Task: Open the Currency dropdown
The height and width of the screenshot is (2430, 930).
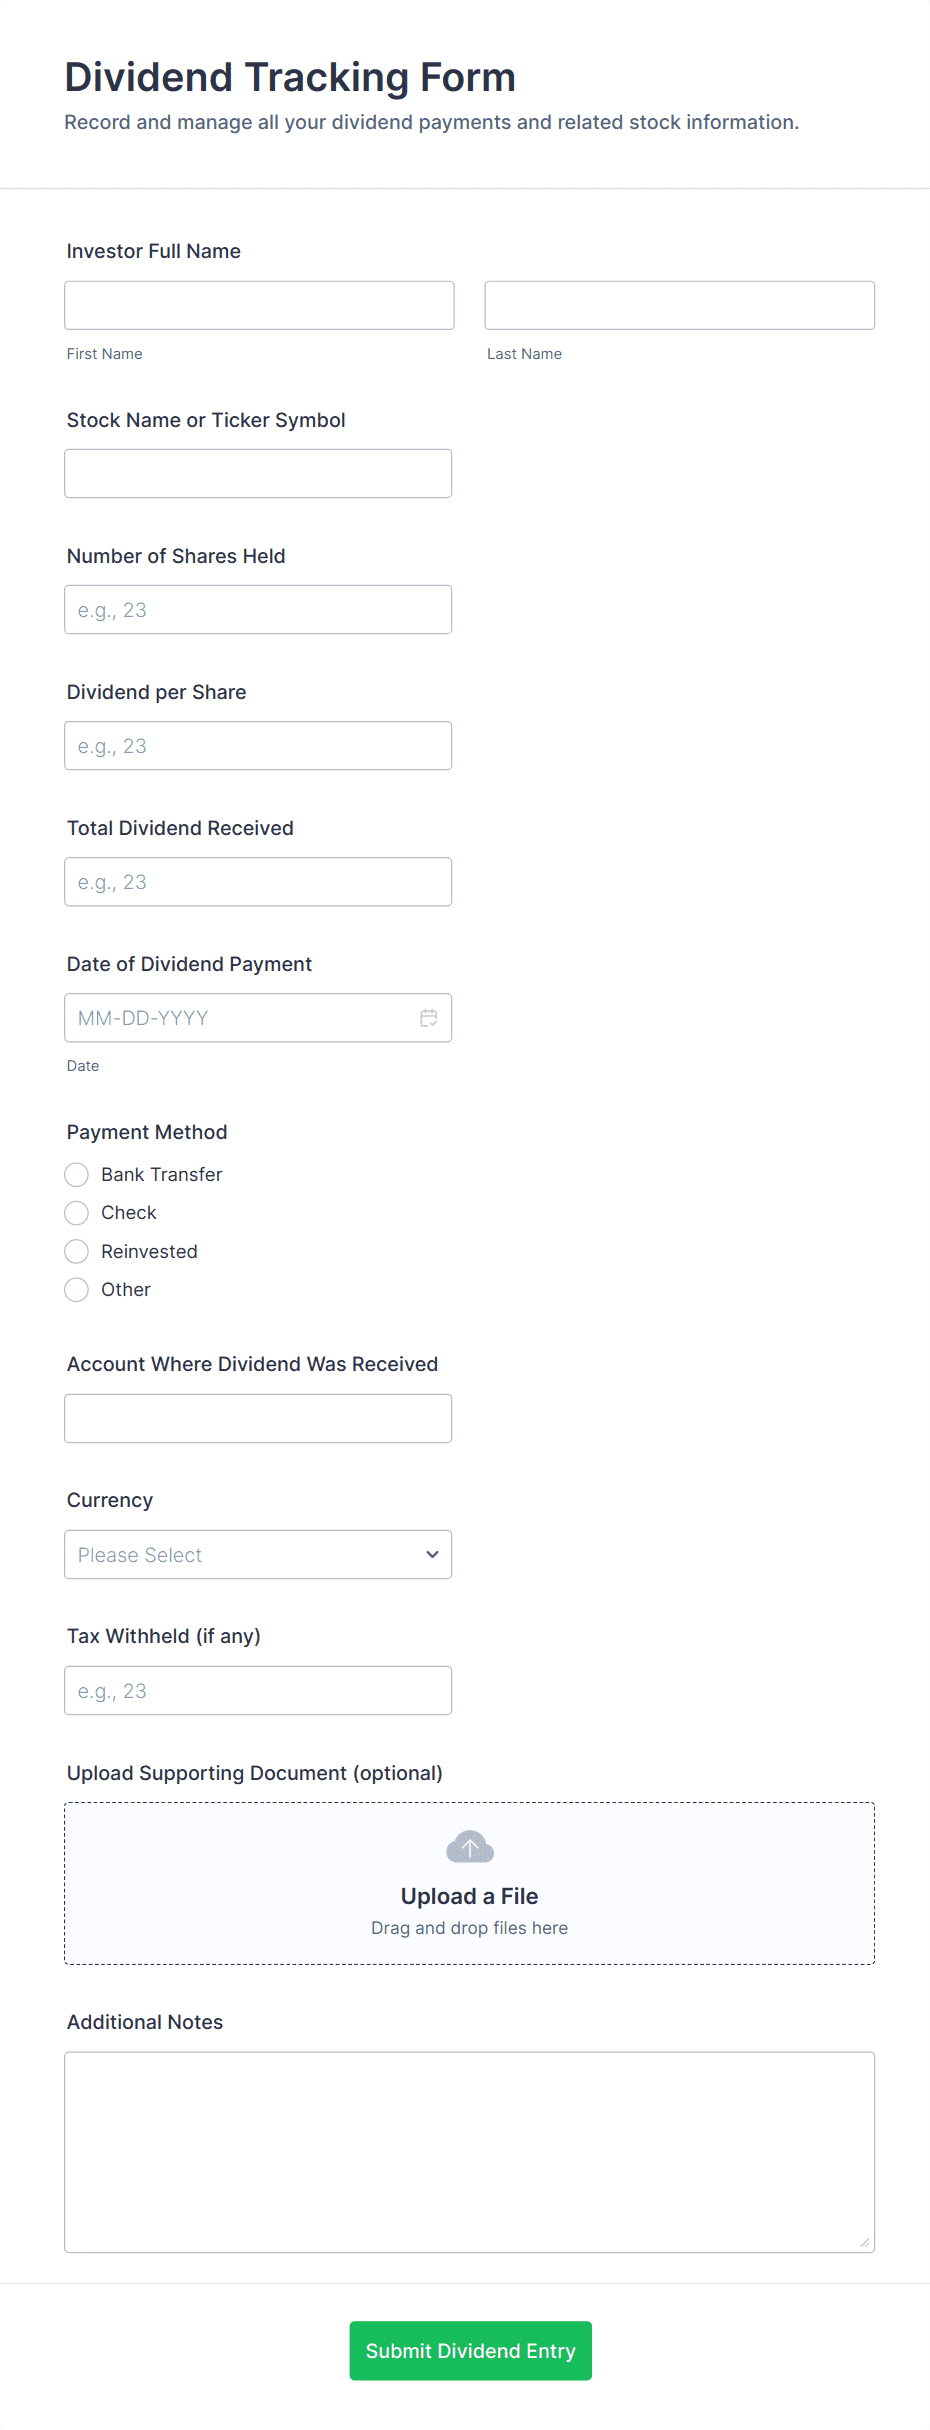Action: [257, 1555]
